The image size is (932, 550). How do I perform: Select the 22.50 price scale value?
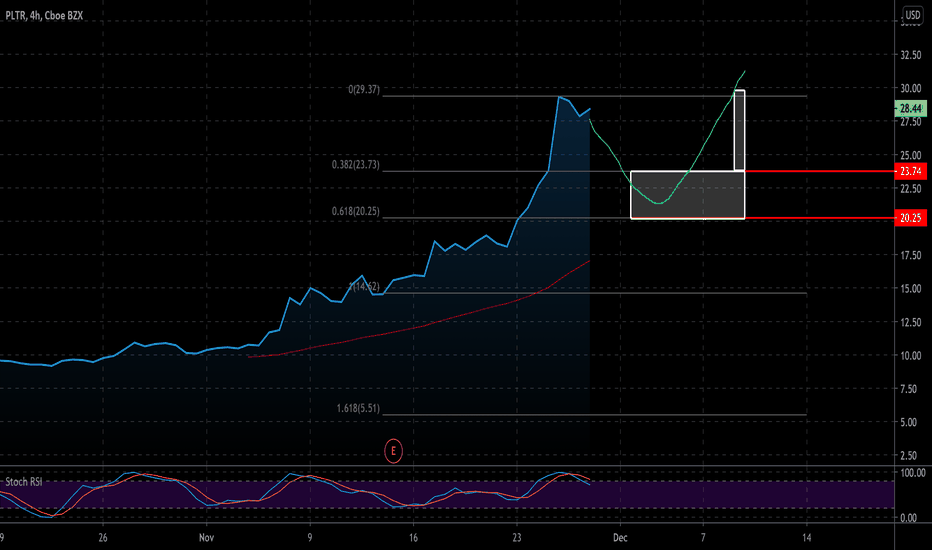tap(911, 188)
